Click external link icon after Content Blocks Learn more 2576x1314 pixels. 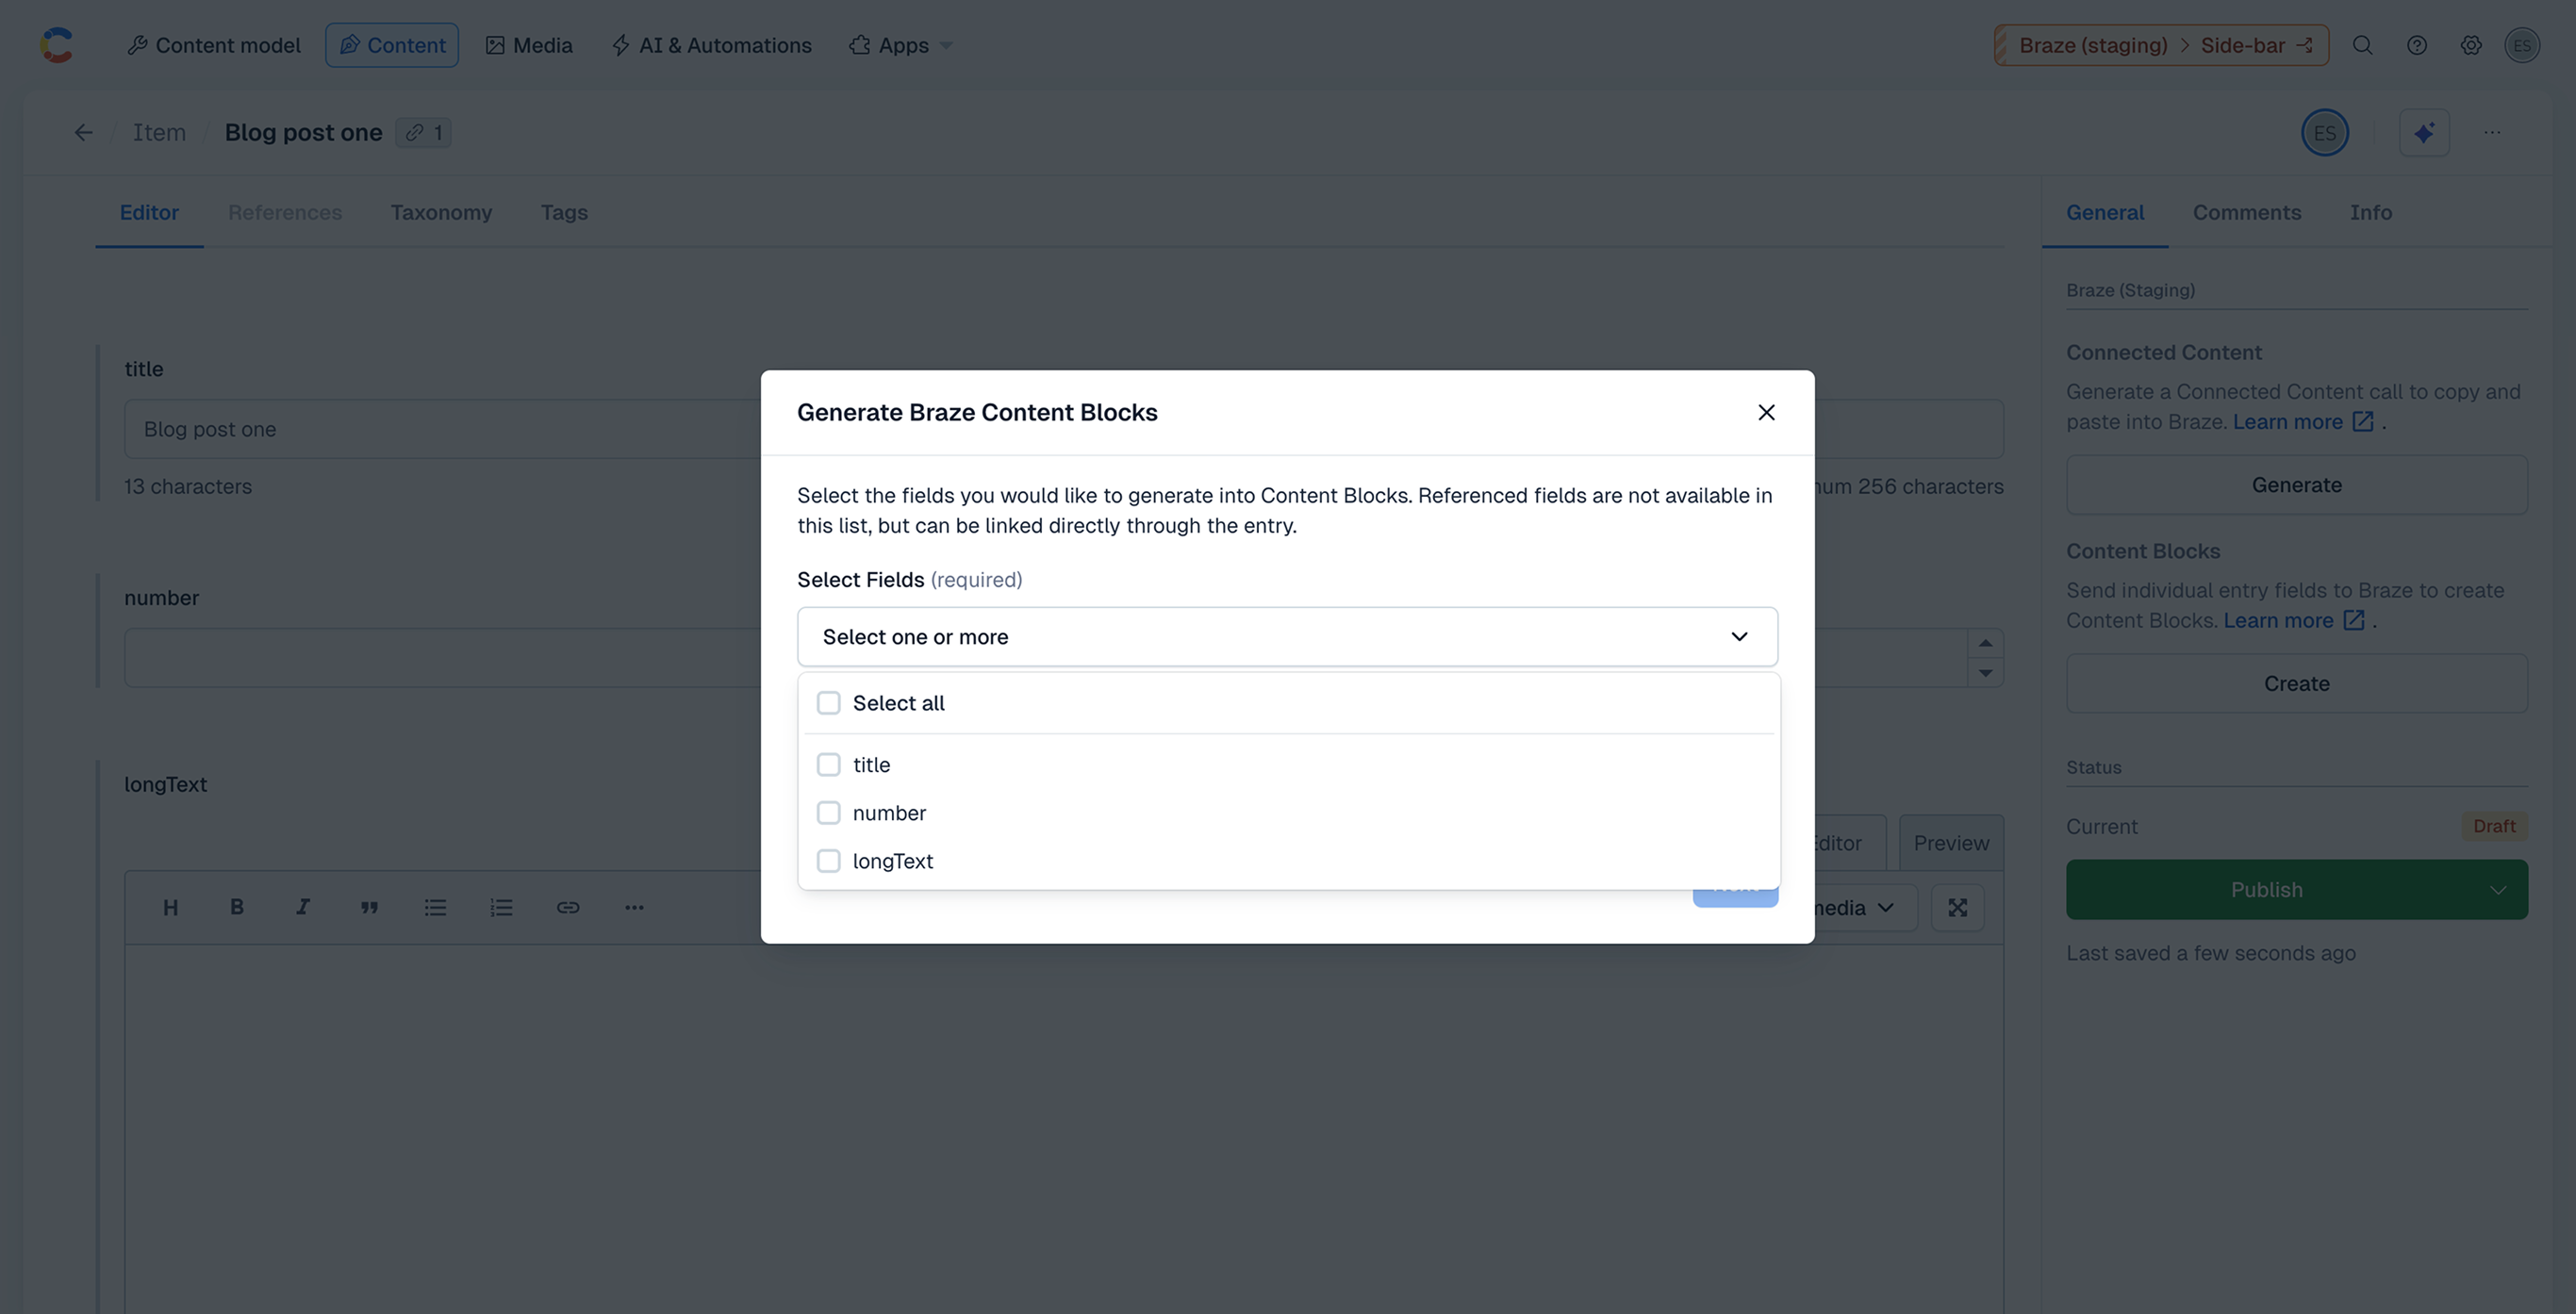coord(2353,621)
